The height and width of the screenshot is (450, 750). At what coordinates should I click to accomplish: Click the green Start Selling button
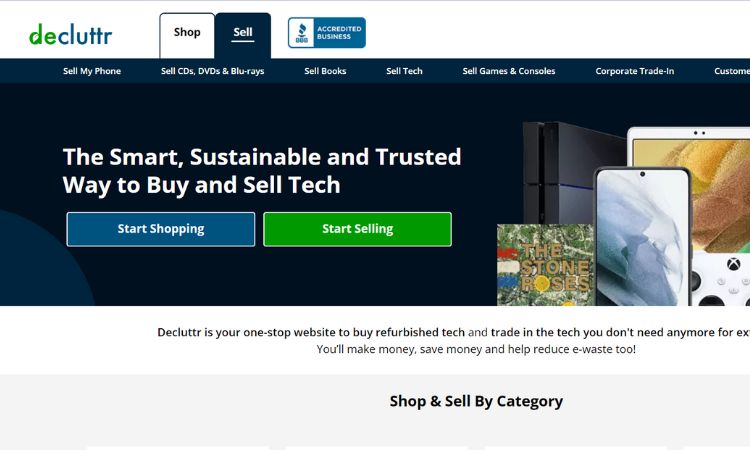[357, 229]
